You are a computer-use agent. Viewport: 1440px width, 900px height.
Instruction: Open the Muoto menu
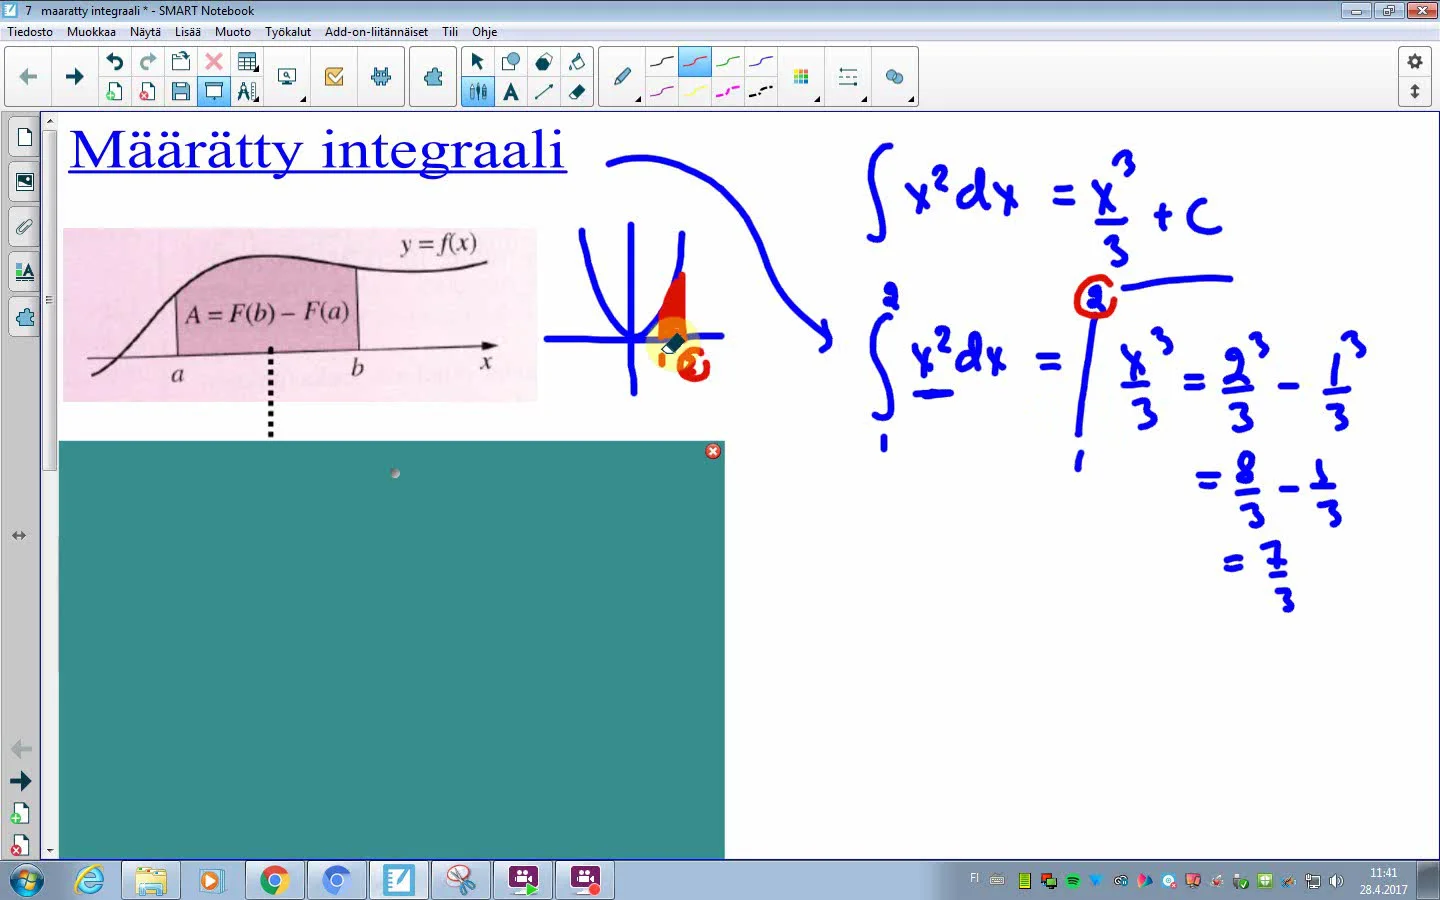233,32
